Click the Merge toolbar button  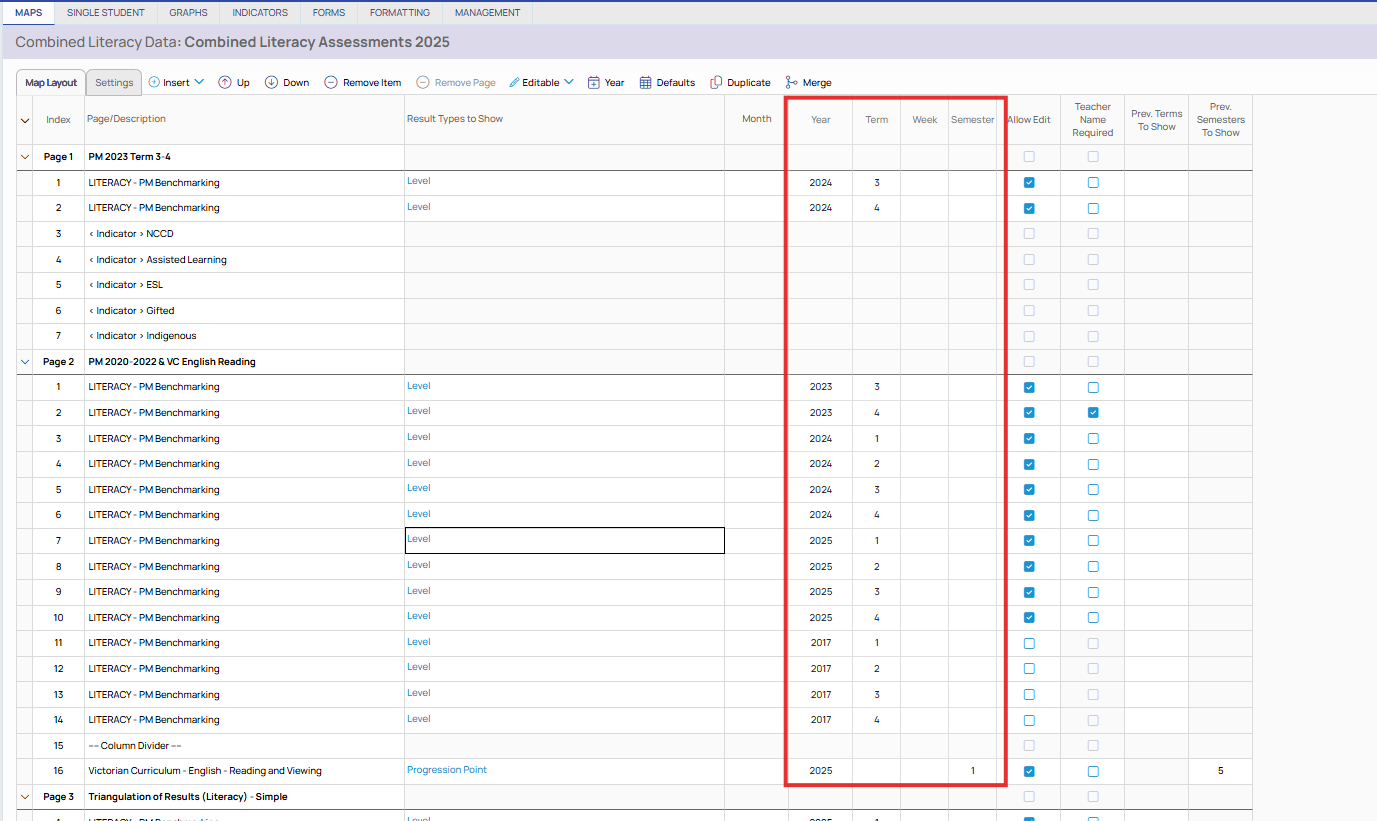tap(808, 83)
